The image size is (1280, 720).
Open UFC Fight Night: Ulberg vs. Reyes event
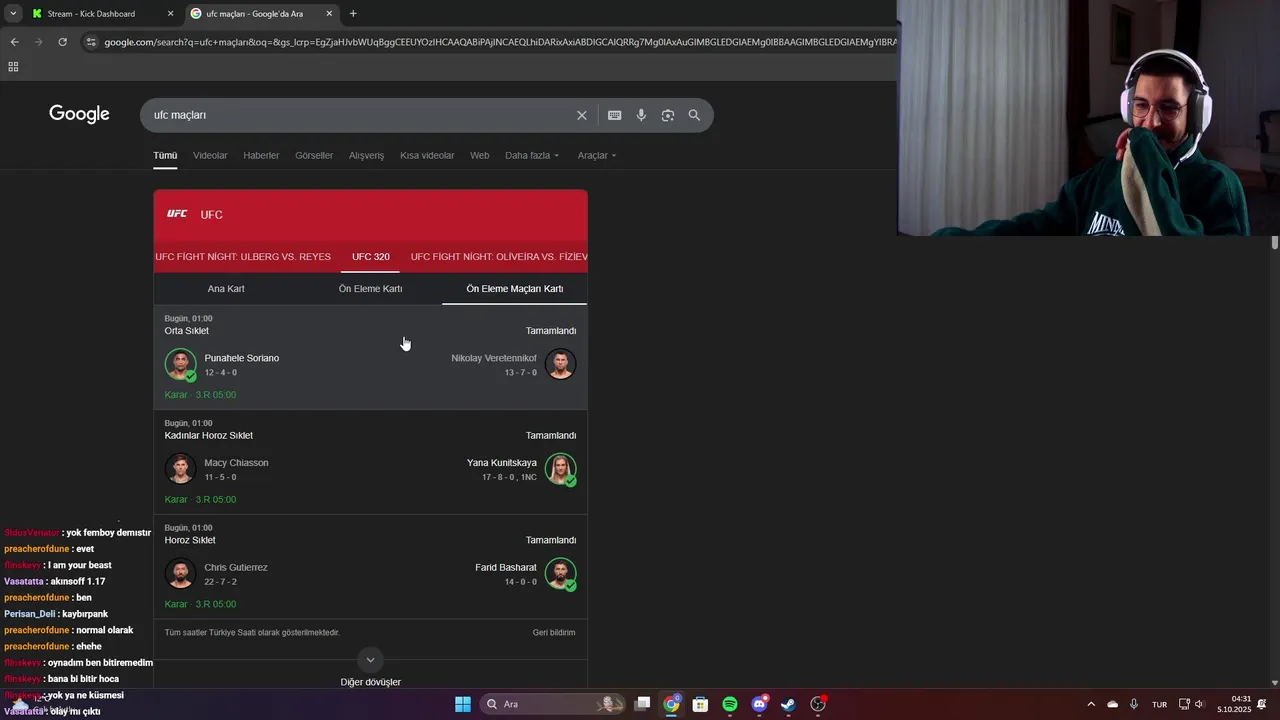pos(243,257)
